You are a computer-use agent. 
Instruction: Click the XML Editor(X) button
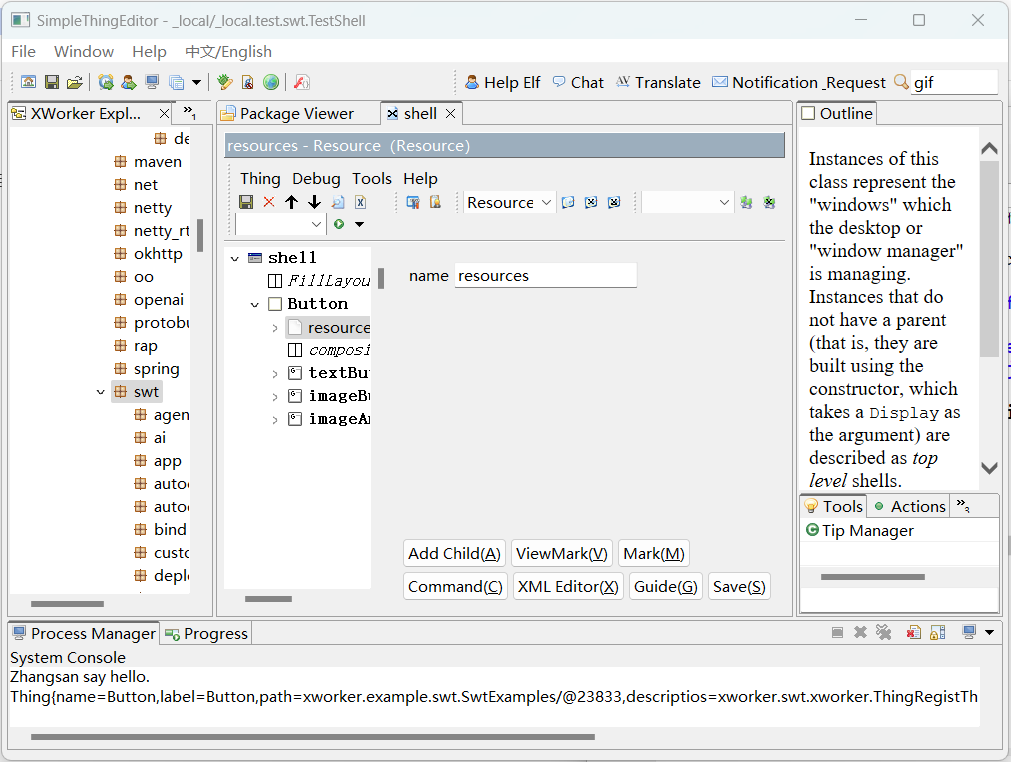568,587
